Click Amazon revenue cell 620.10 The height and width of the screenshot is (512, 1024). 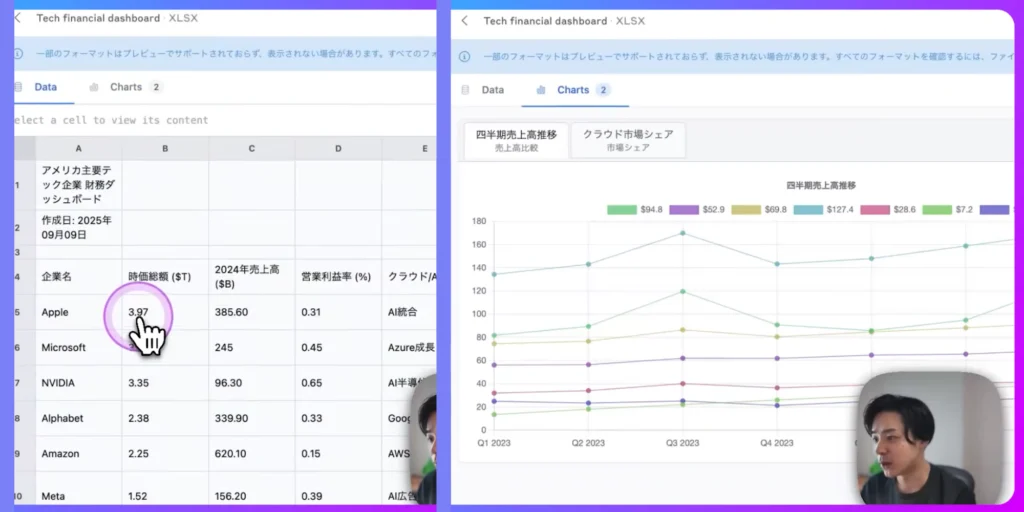coord(251,453)
